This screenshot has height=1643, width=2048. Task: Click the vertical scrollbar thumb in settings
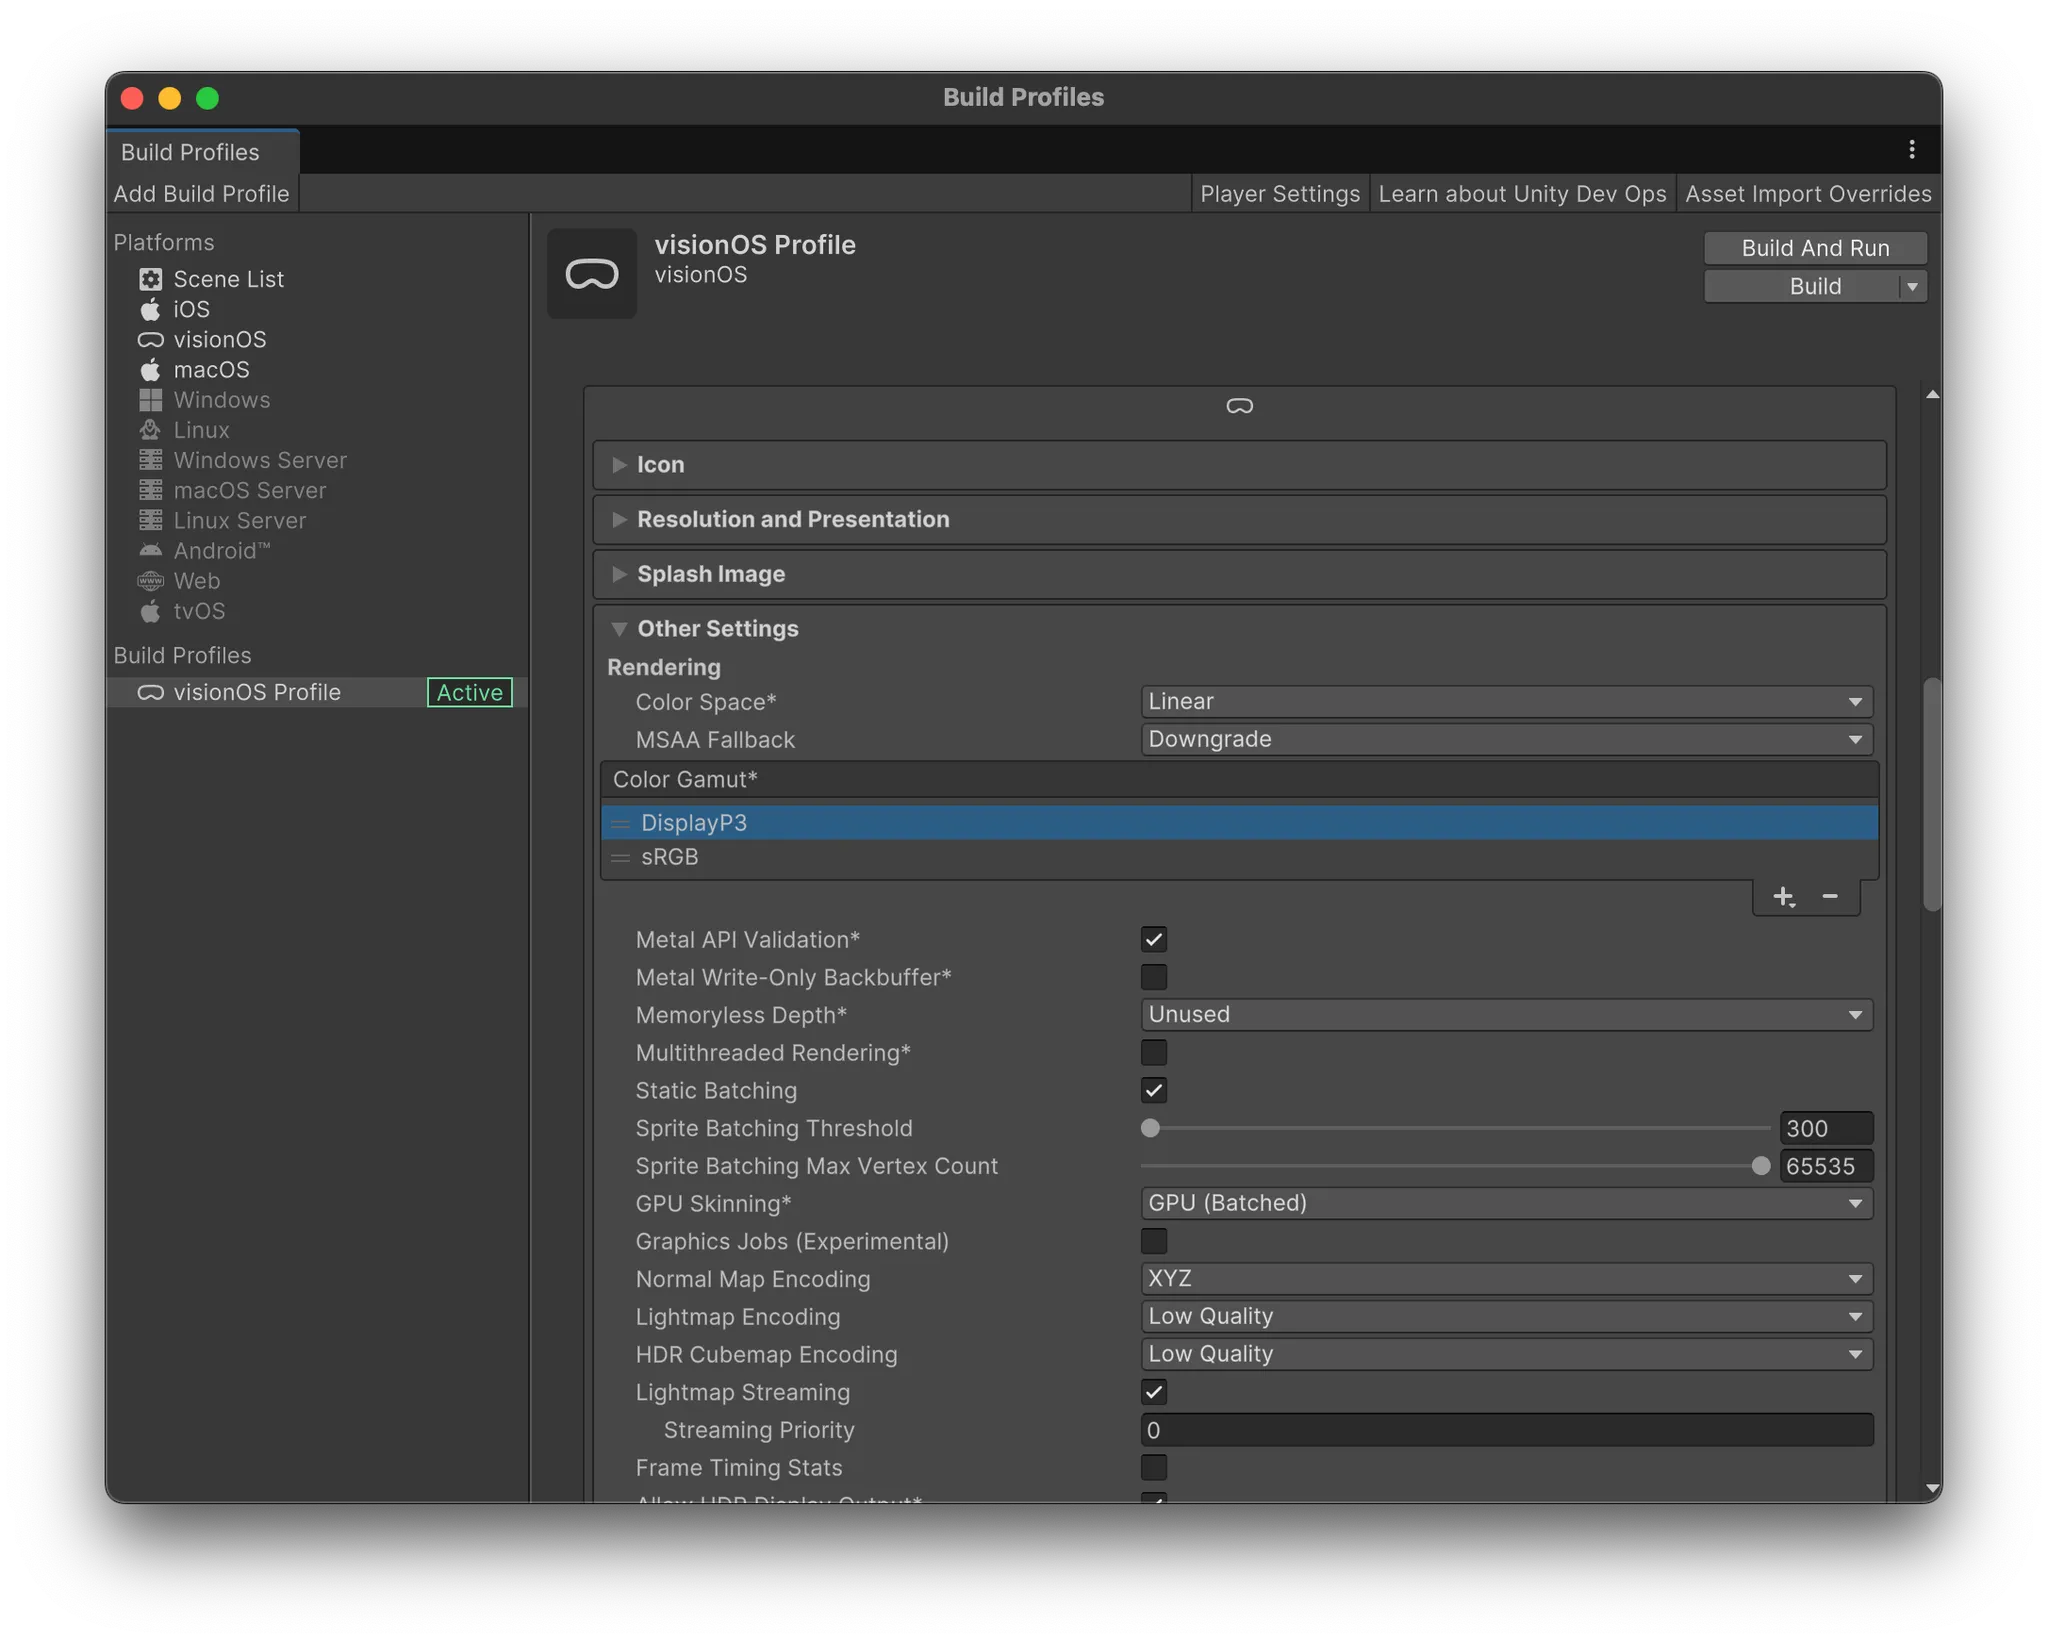click(1932, 795)
